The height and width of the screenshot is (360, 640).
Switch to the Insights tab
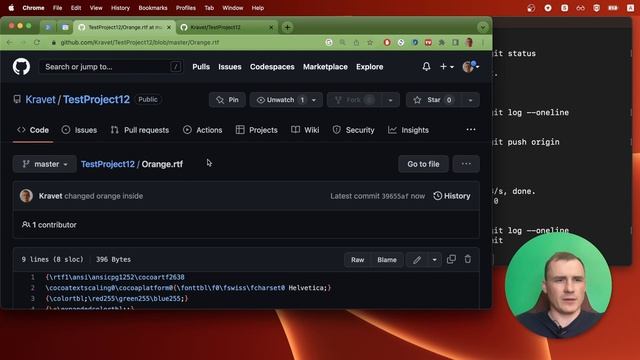[409, 130]
